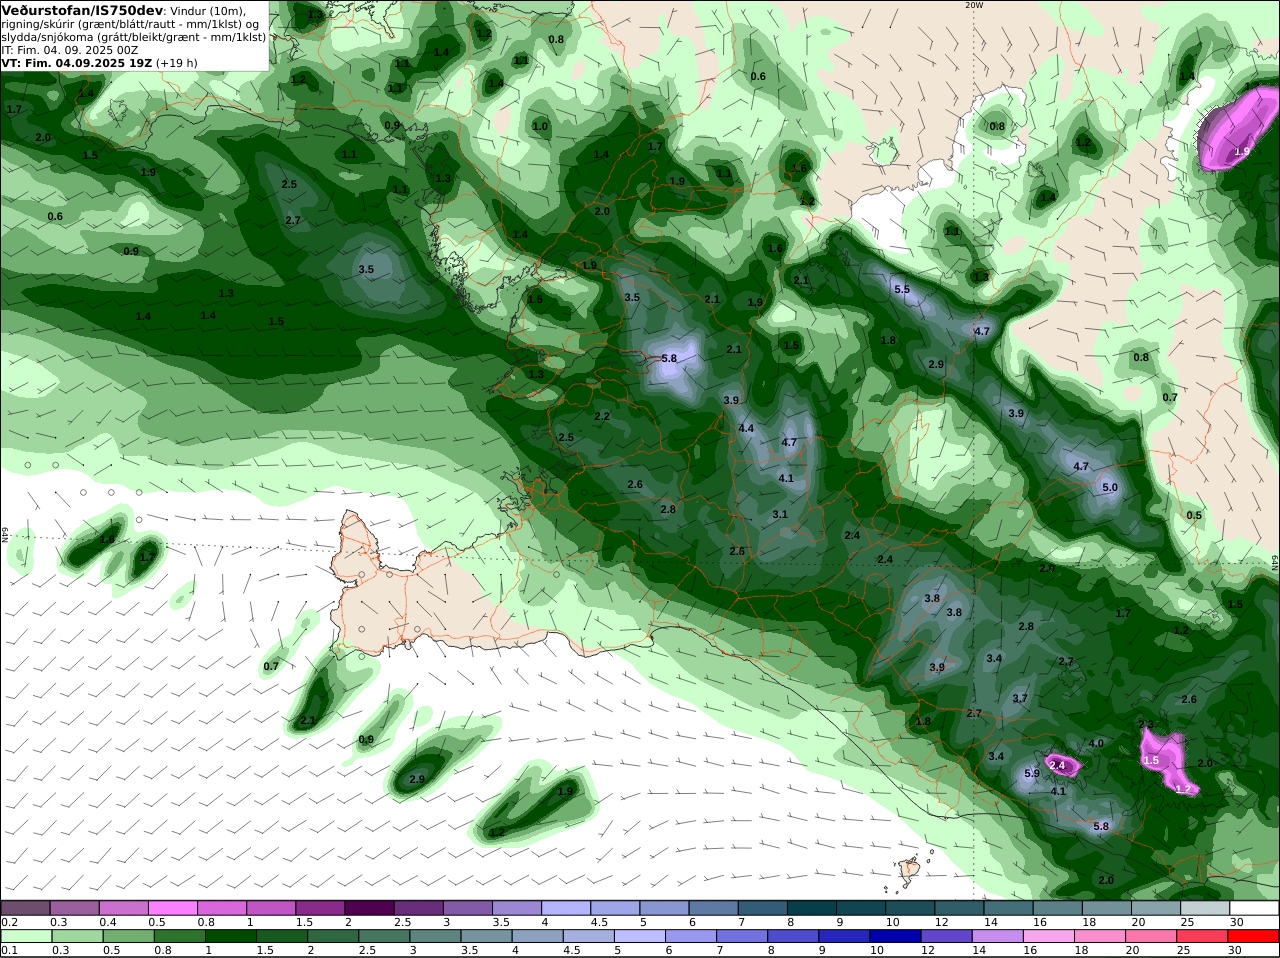Select the upper legend swatch labeled 25
The width and height of the screenshot is (1280, 958).
pyautogui.click(x=1206, y=908)
